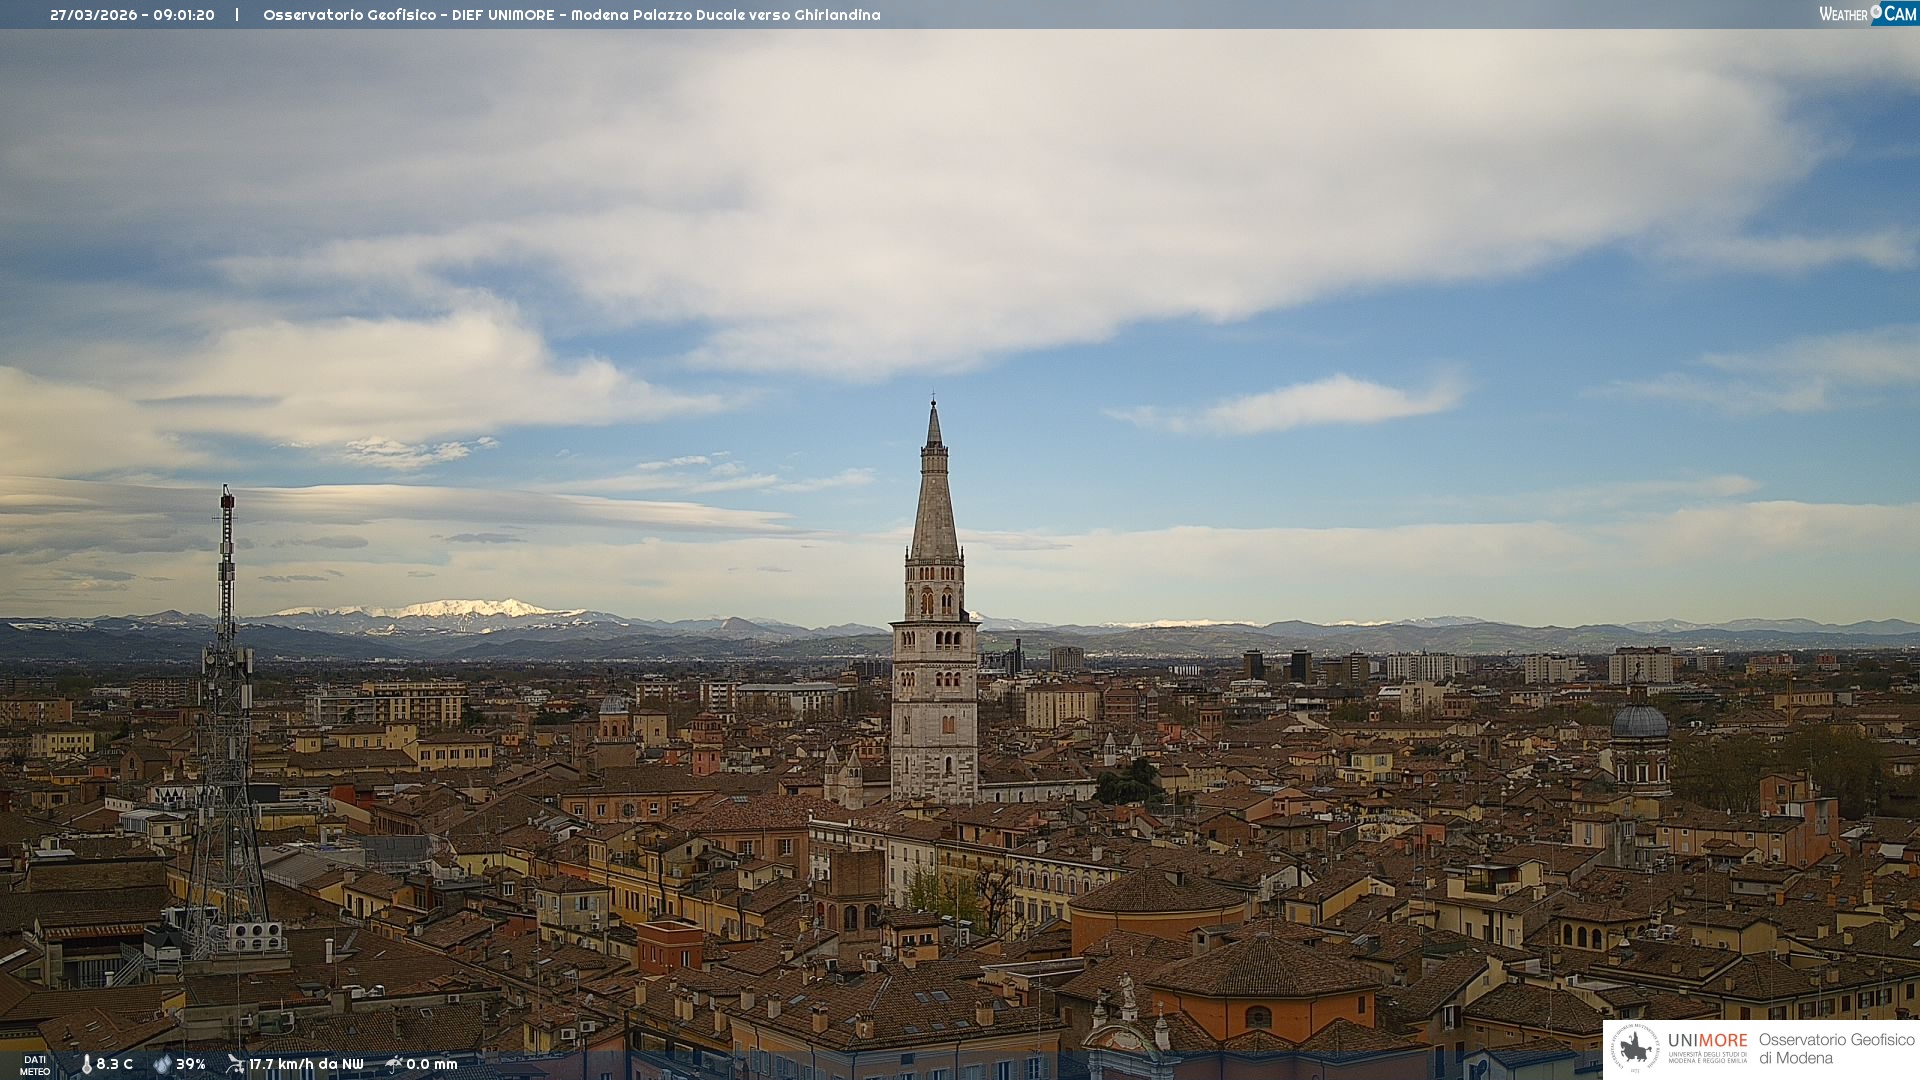This screenshot has width=1920, height=1080.
Task: Click the 0.0 mm rainfall value
Action: point(432,1064)
